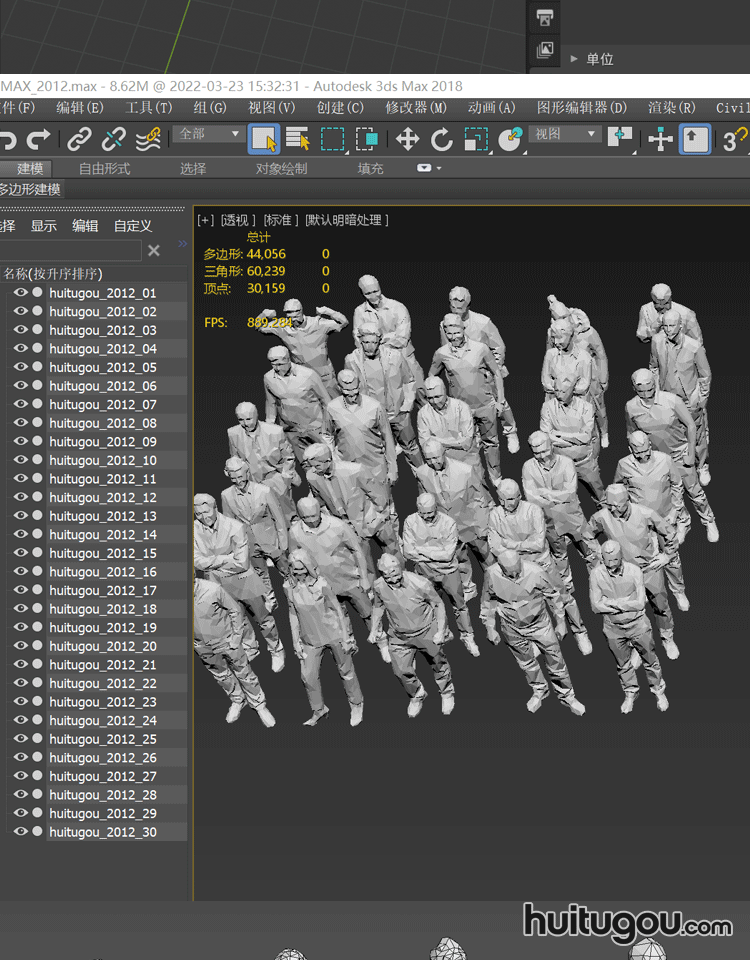Select huitugou_2012_10 in the object list
Screen dimensions: 750x960
103,460
